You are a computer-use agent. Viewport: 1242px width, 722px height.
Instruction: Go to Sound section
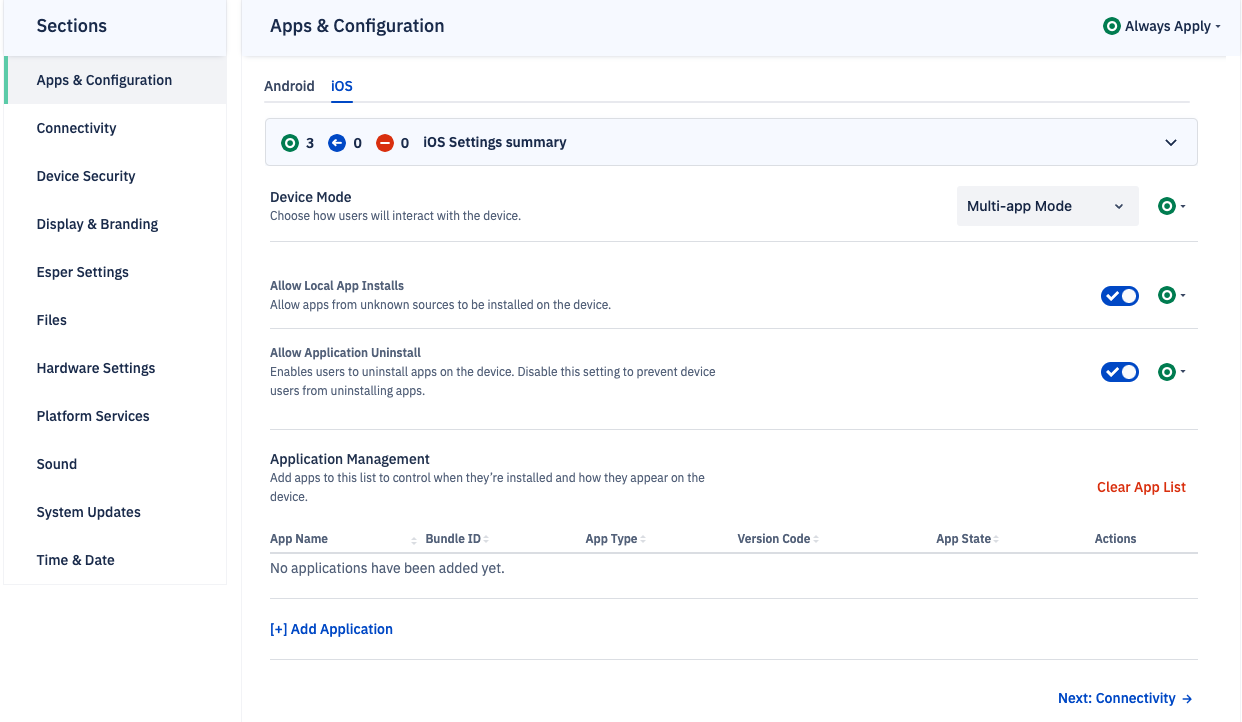click(x=116, y=464)
